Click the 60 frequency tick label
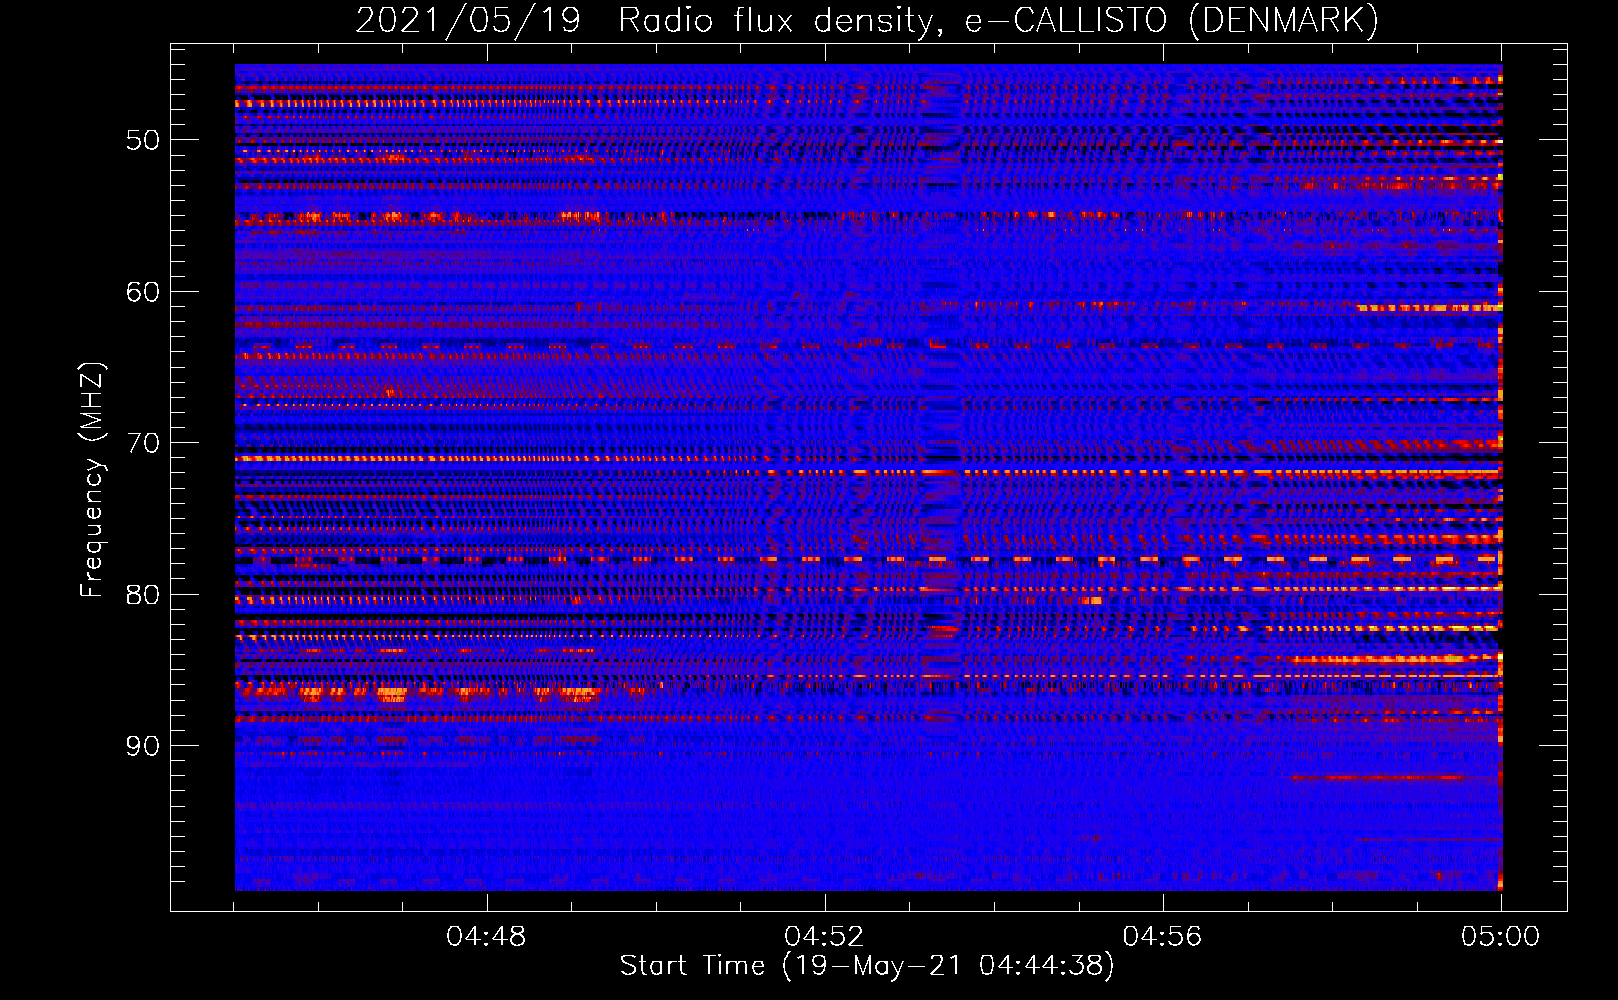The image size is (1618, 1000). point(142,292)
